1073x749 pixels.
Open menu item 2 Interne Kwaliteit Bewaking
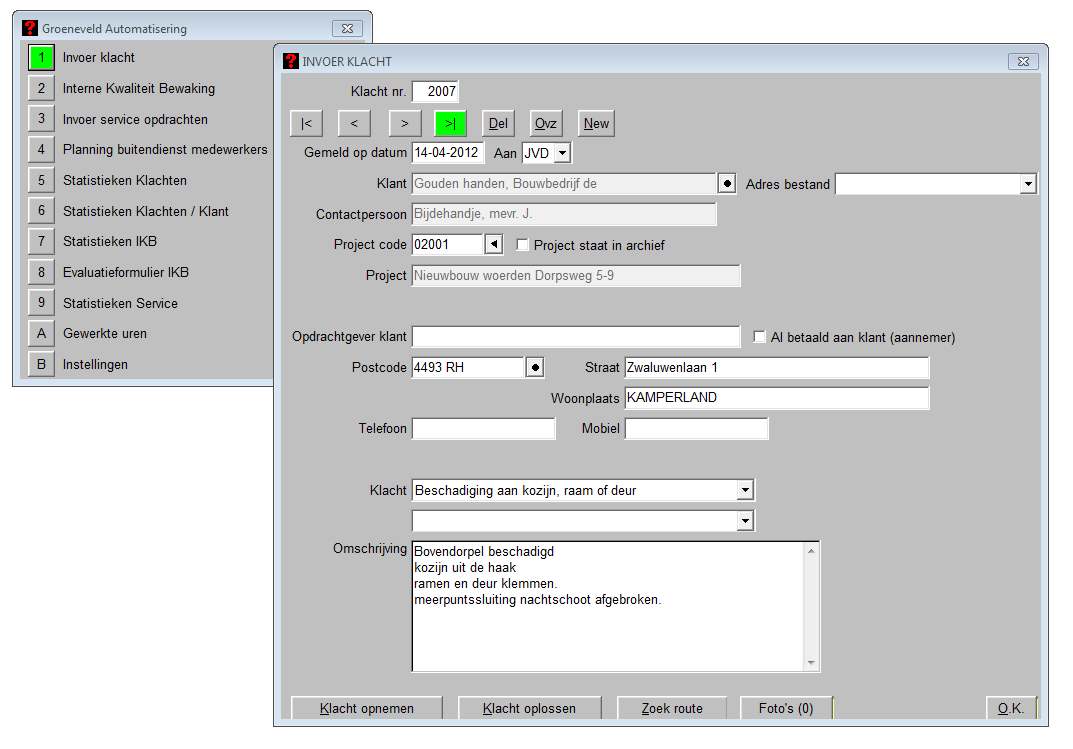(41, 89)
